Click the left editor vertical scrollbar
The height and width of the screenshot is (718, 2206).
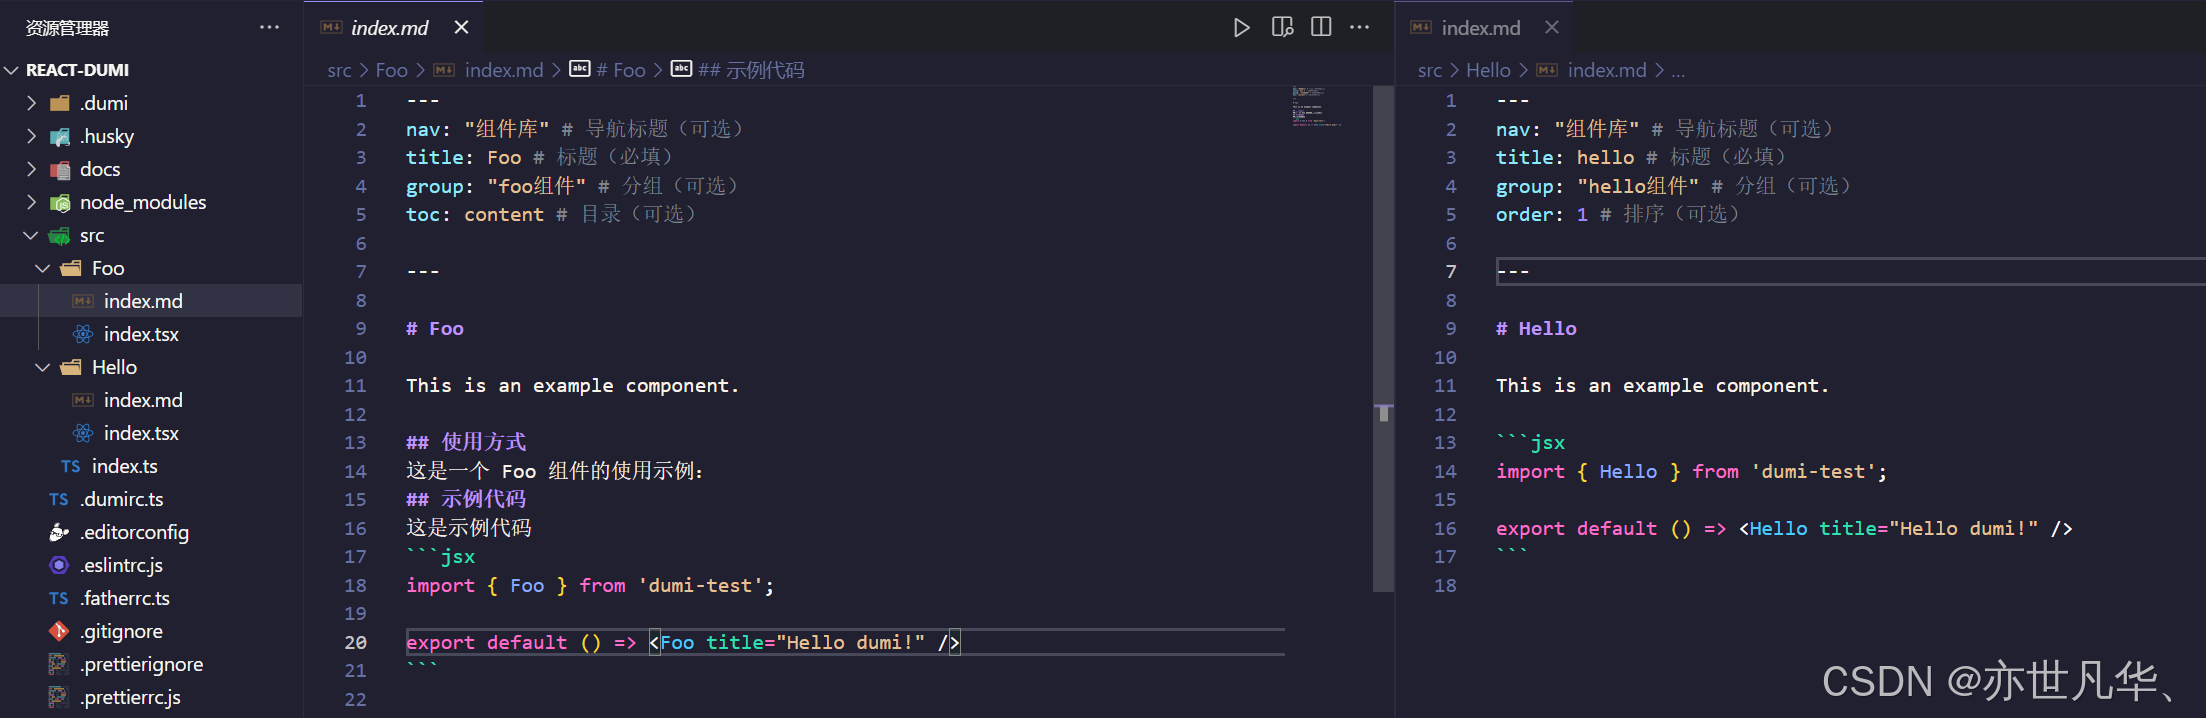coord(1384,339)
